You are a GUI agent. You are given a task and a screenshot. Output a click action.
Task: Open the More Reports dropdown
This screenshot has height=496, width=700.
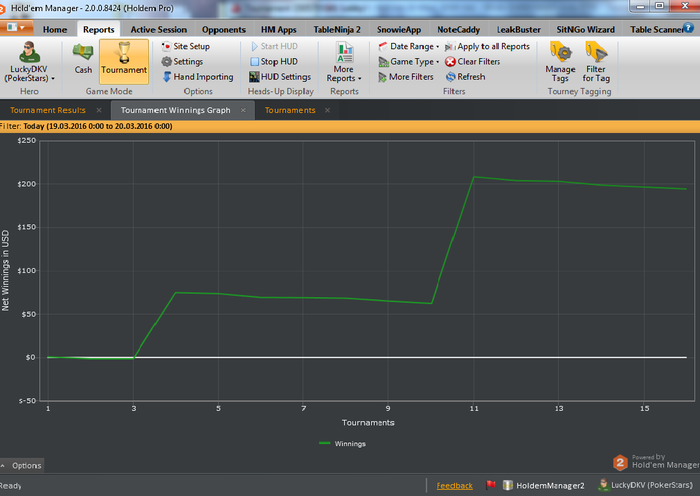(x=344, y=63)
